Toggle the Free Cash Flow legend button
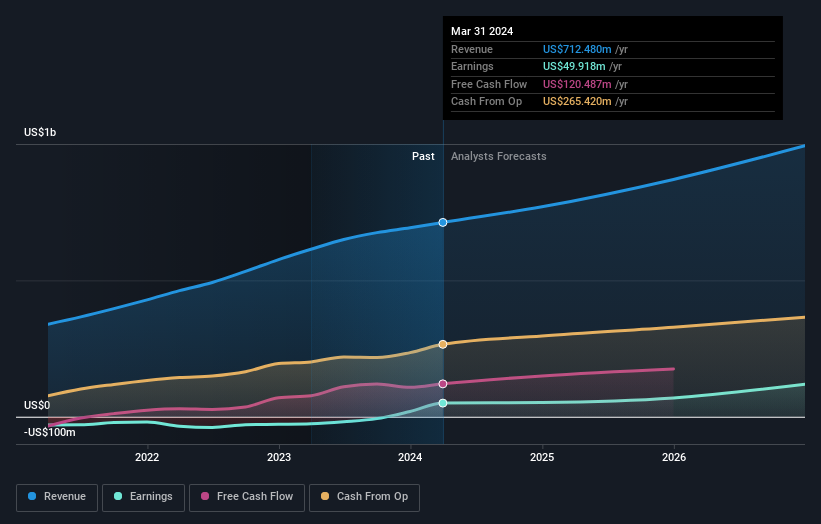Viewport: 821px width, 524px height. (x=247, y=497)
